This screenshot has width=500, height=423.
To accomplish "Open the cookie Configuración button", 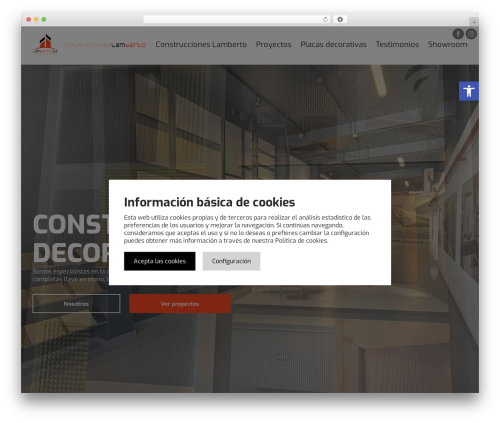I will [x=231, y=261].
